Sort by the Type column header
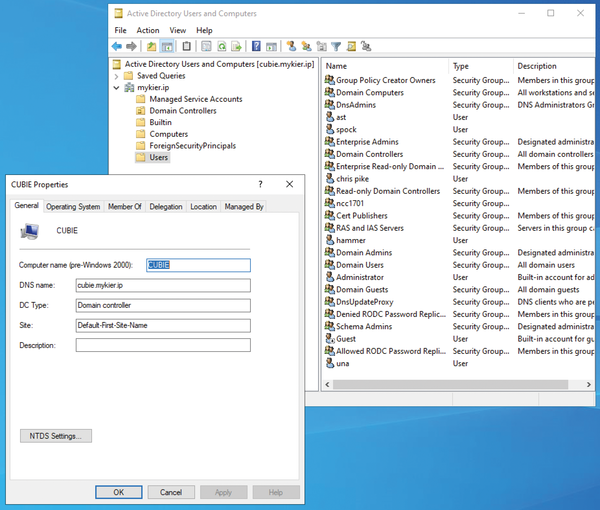This screenshot has width=600, height=510. [x=481, y=66]
